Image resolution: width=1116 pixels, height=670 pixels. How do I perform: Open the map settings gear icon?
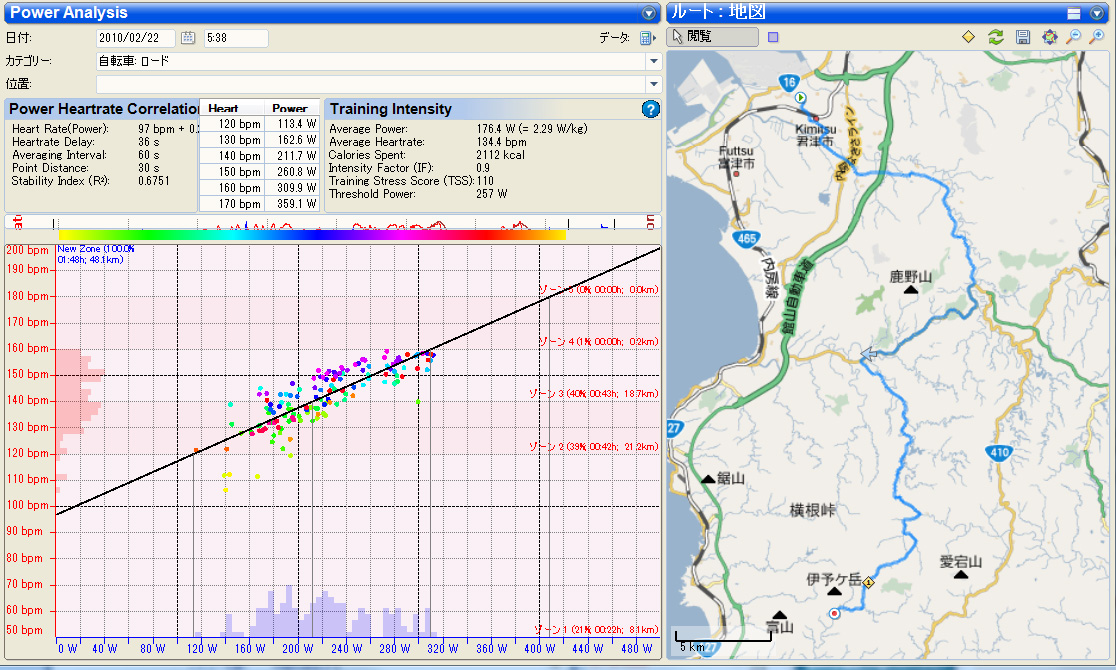coord(1048,37)
